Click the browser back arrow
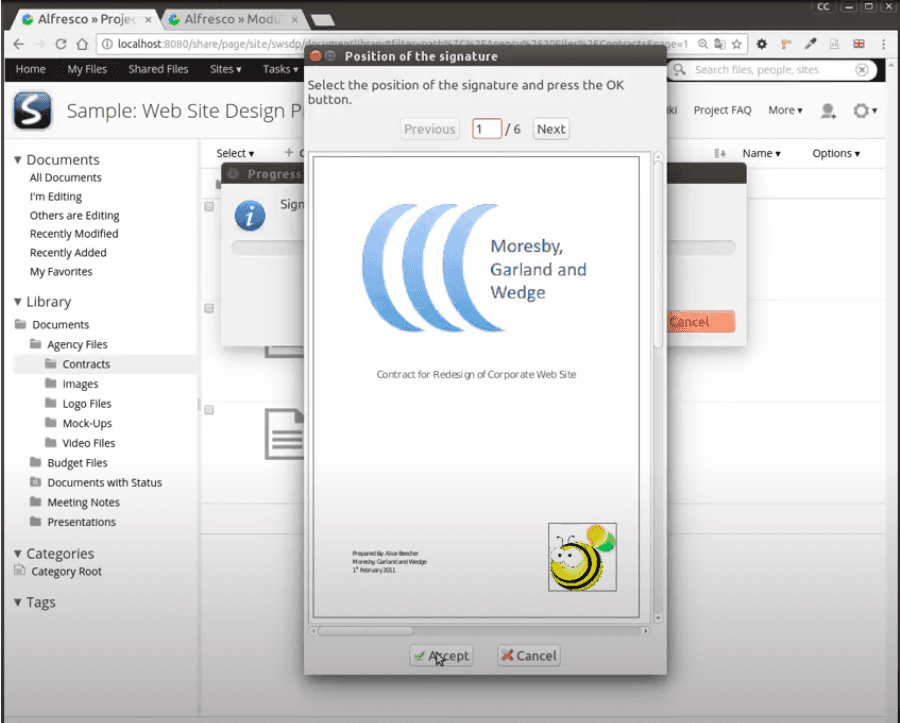900x723 pixels. click(x=18, y=44)
